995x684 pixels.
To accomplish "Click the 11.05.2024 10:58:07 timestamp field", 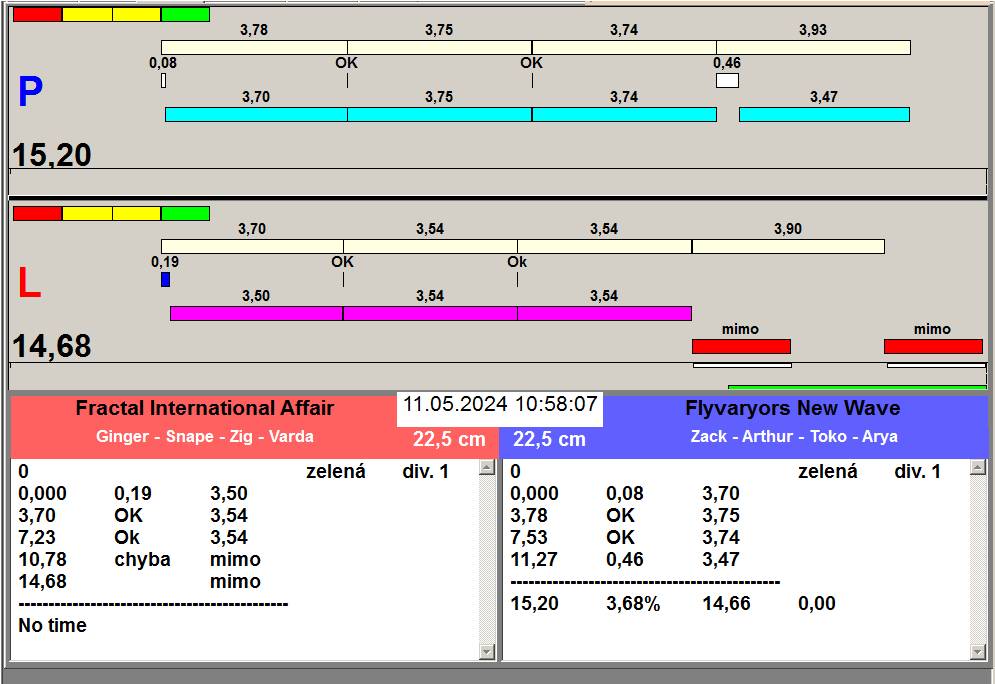I will tap(500, 405).
